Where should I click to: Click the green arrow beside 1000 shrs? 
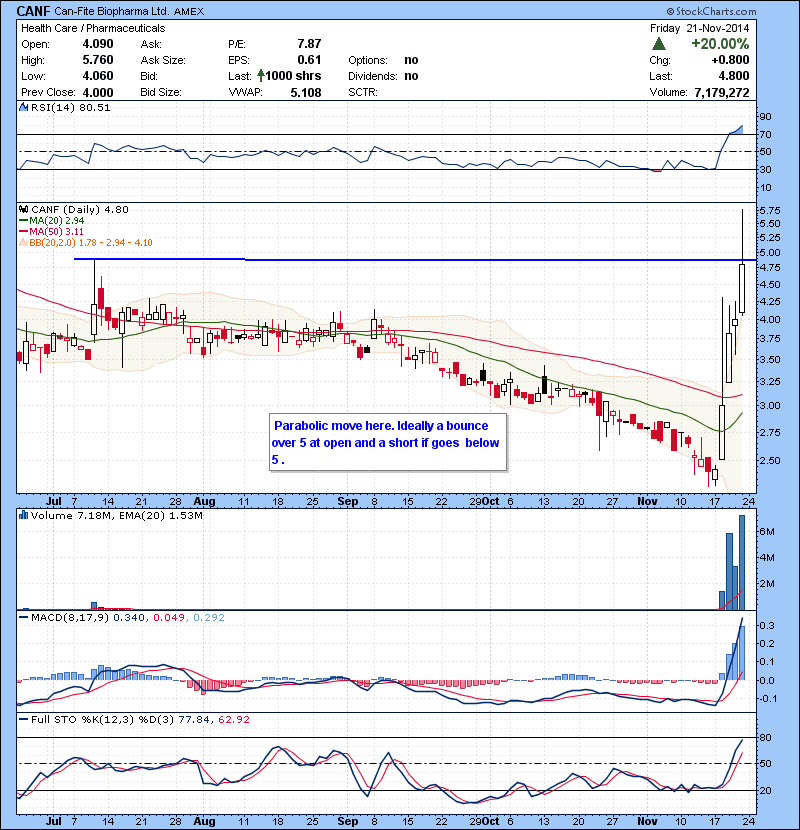click(x=261, y=76)
